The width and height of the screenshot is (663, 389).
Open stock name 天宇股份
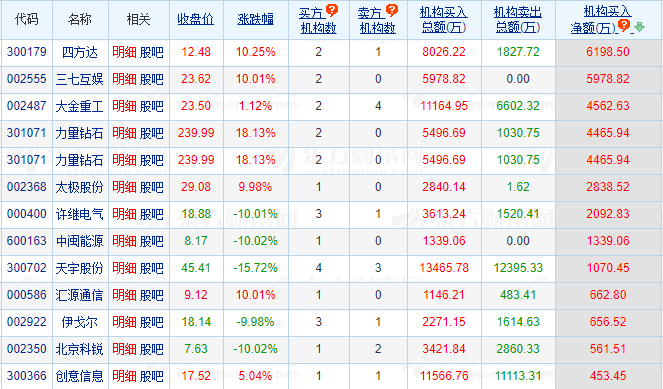(79, 268)
